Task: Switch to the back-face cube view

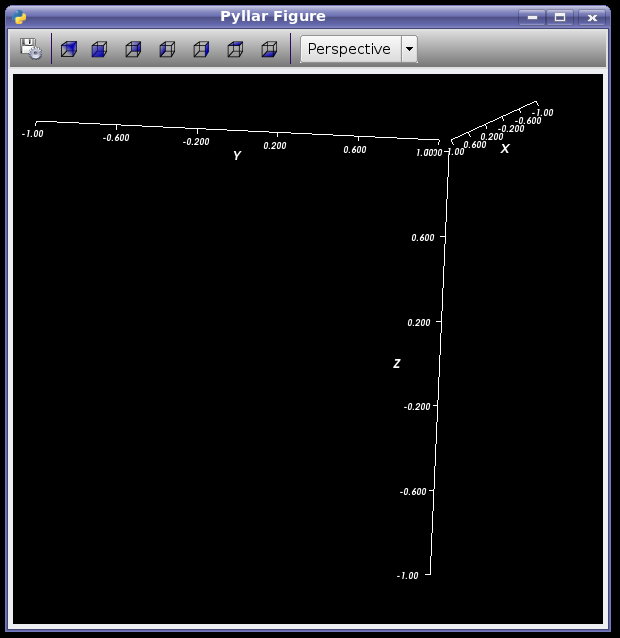Action: (133, 49)
